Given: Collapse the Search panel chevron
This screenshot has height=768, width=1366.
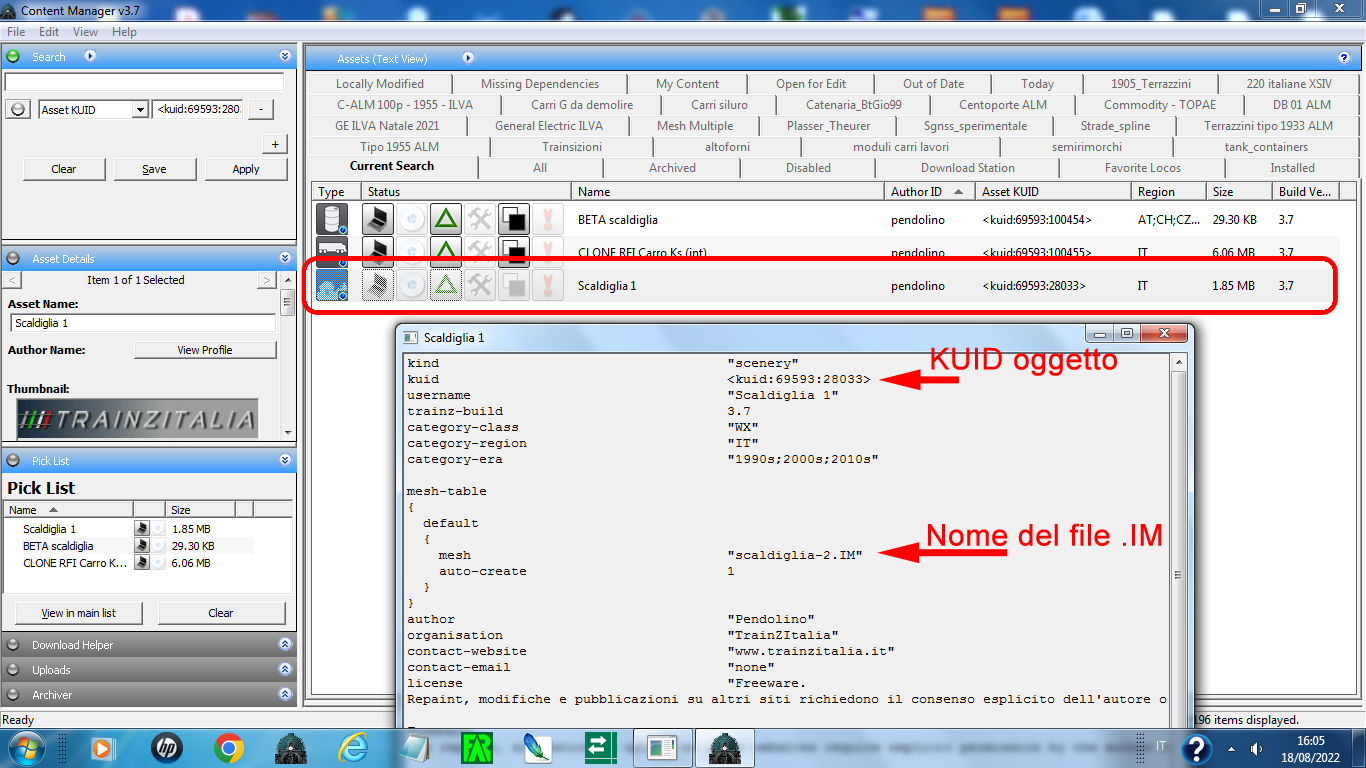Looking at the screenshot, I should (285, 57).
